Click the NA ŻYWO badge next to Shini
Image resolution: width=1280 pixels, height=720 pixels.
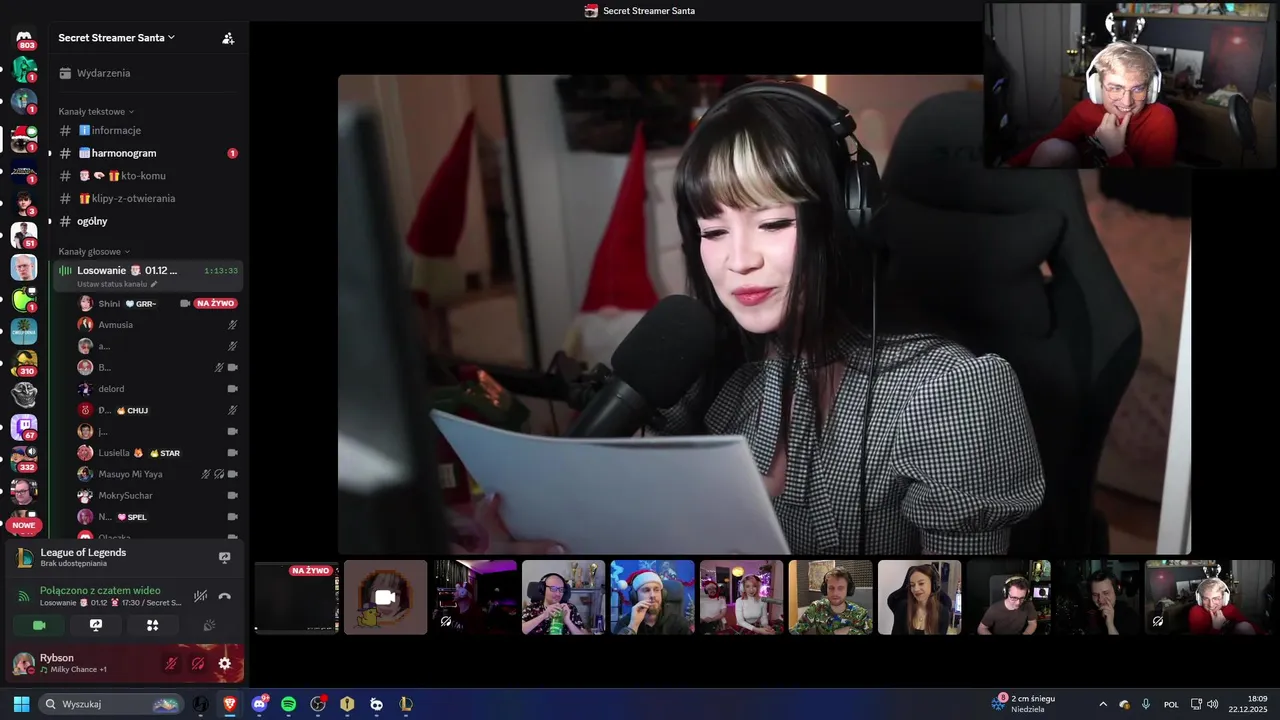[215, 303]
